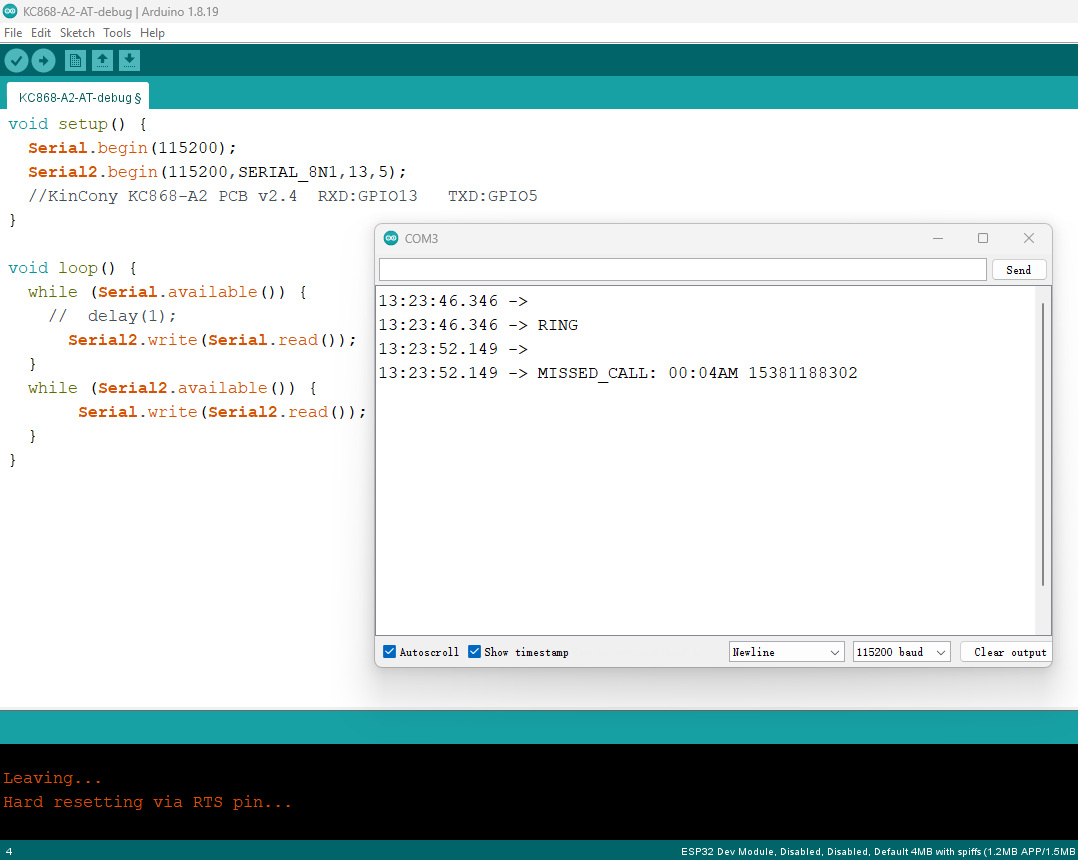
Task: Click the Clear output button
Action: coord(1005,652)
